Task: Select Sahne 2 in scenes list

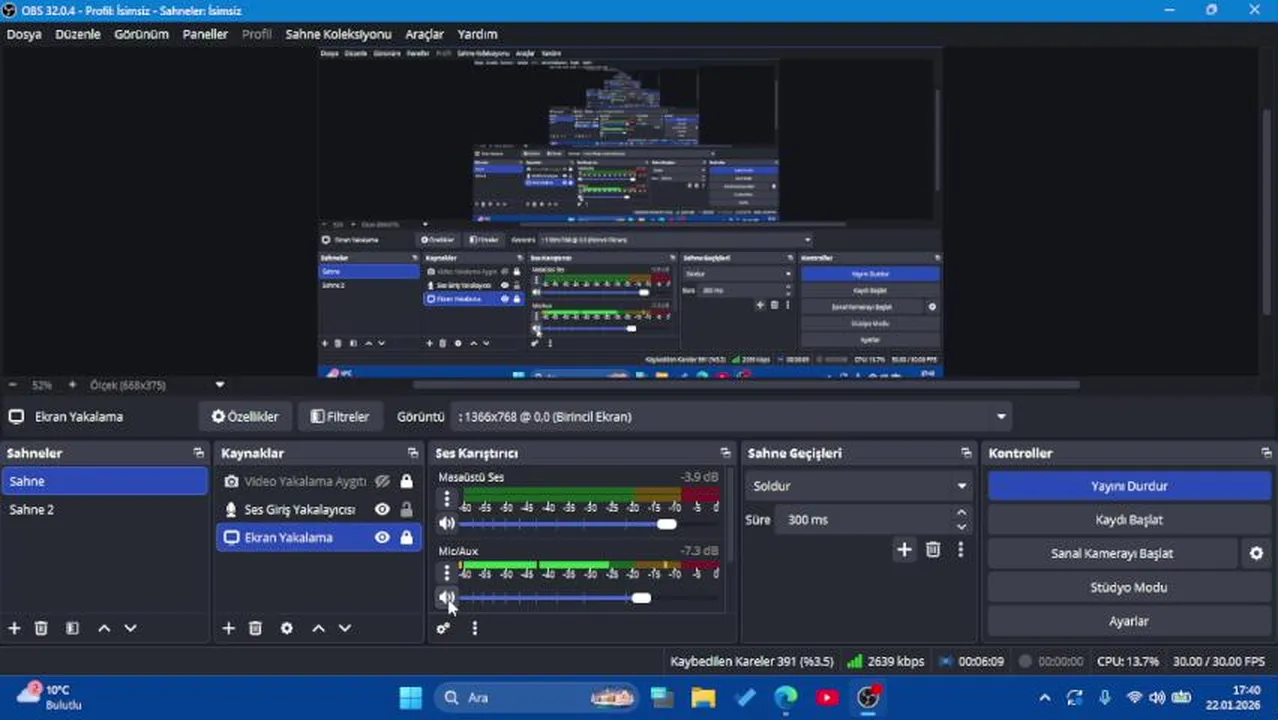Action: coord(105,509)
